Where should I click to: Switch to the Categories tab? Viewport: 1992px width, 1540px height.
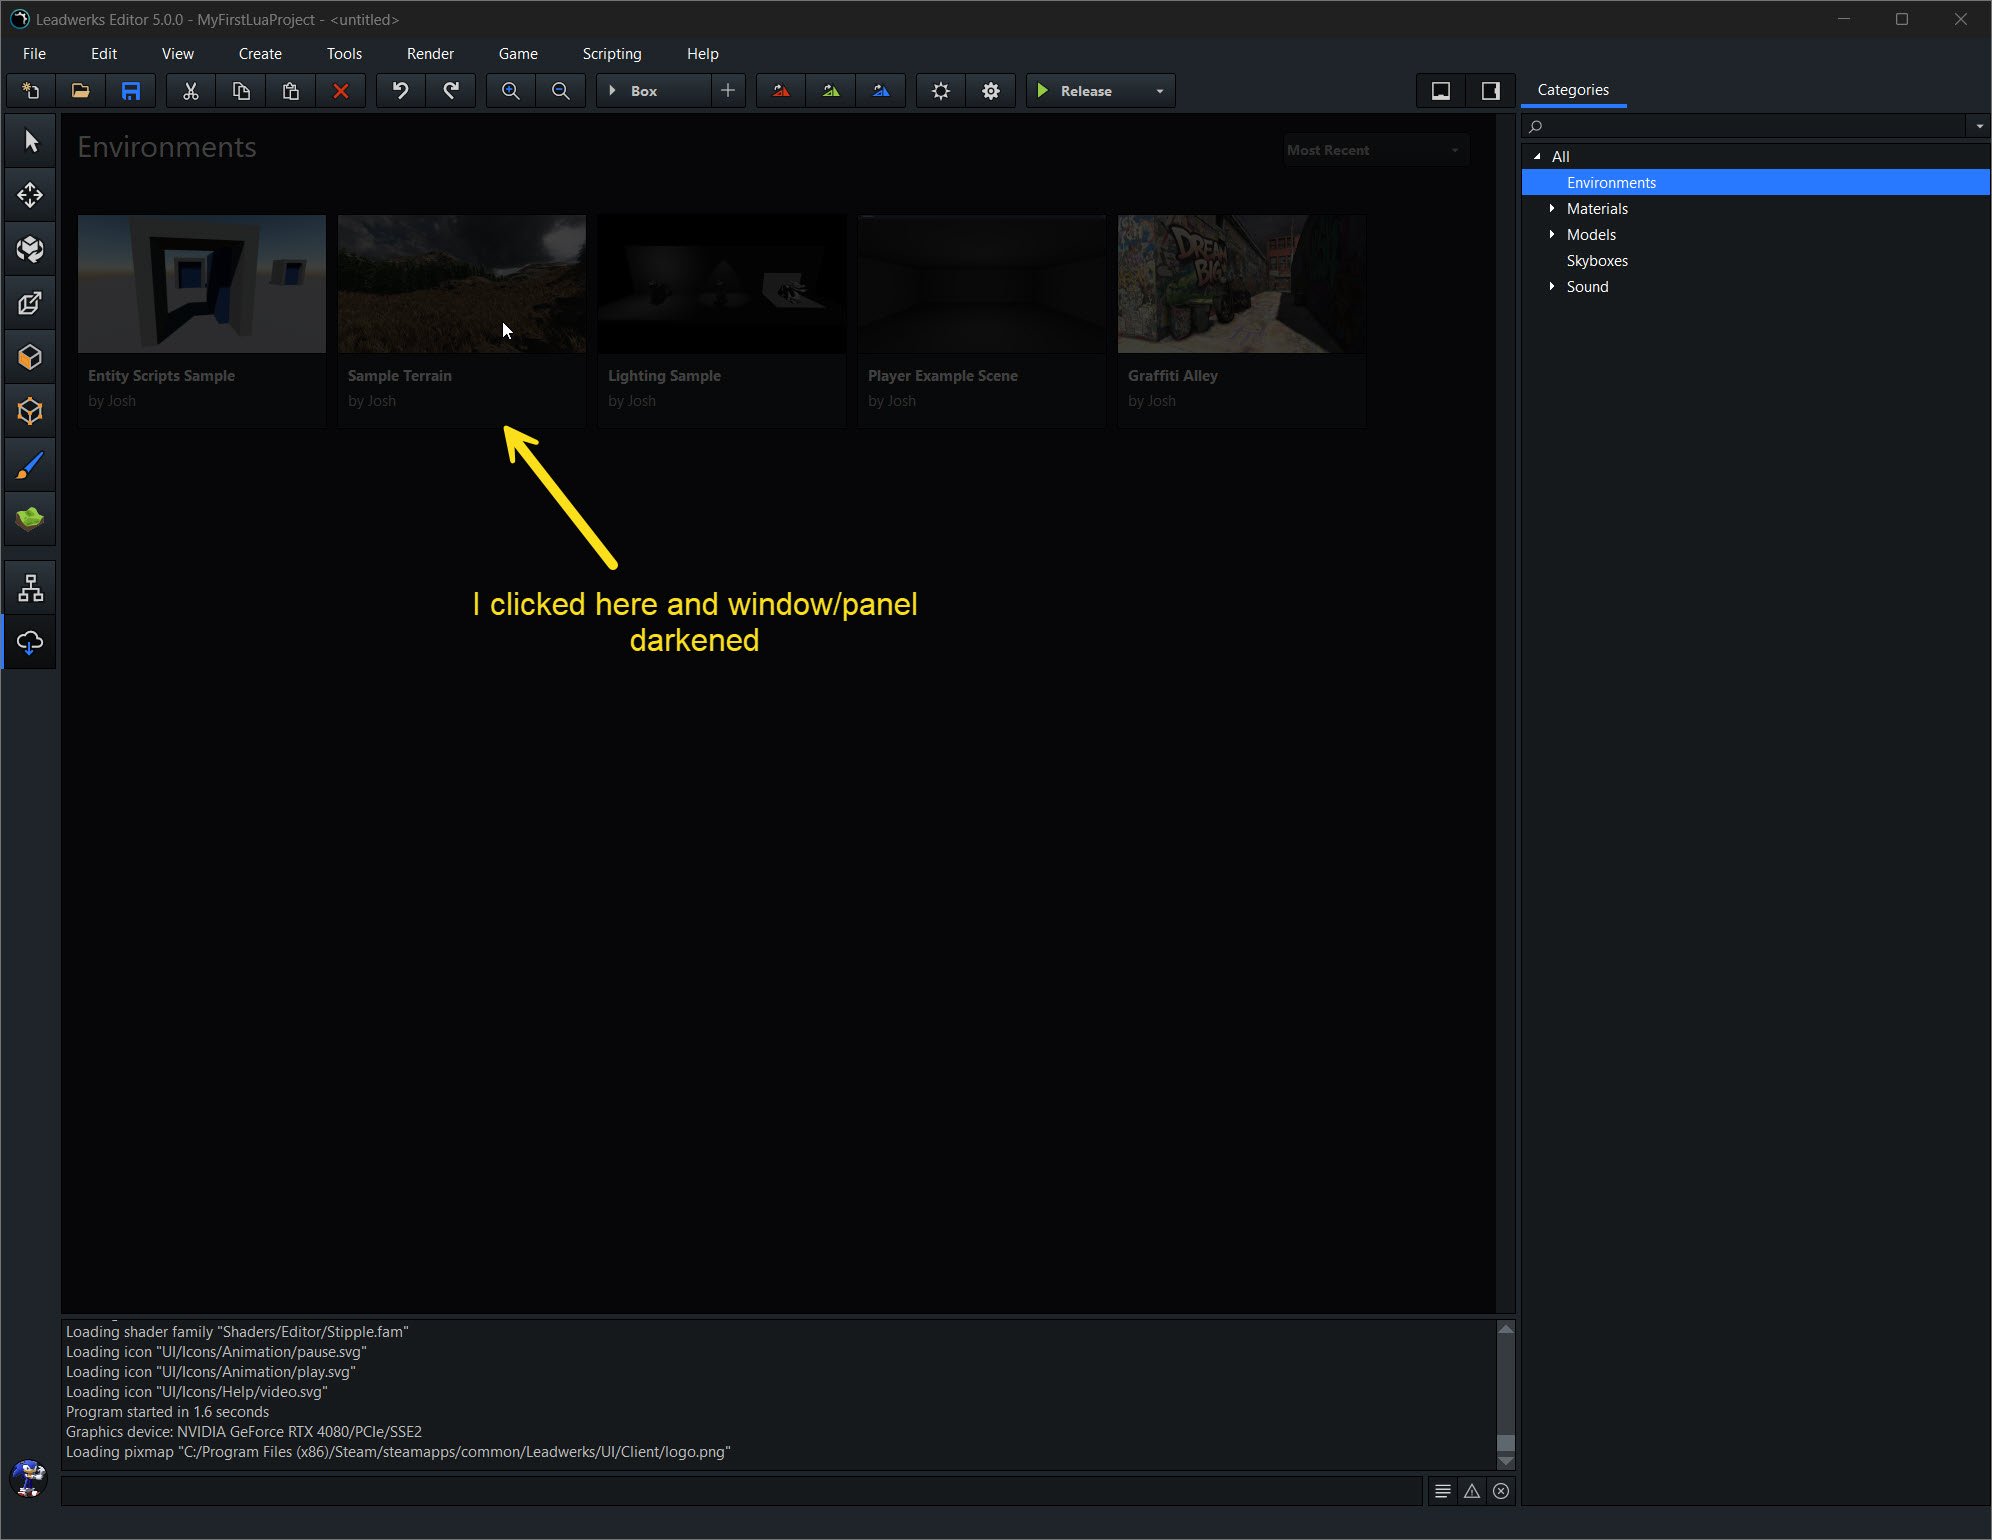coord(1573,90)
